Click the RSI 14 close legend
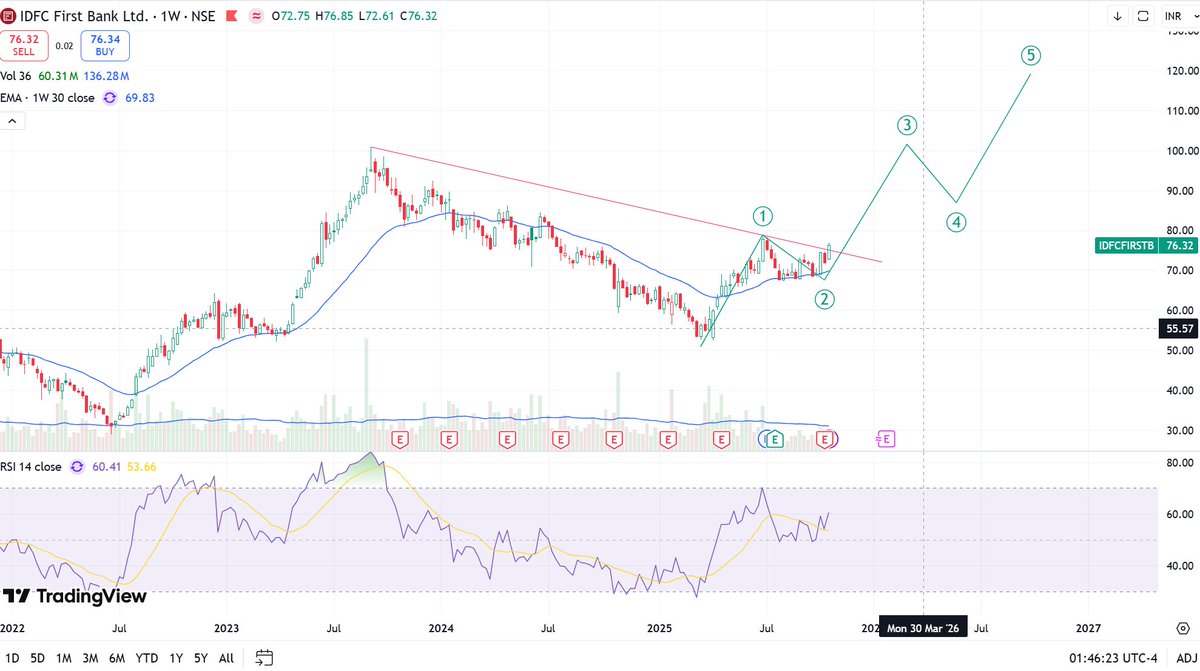The height and width of the screenshot is (671, 1200). 33,467
